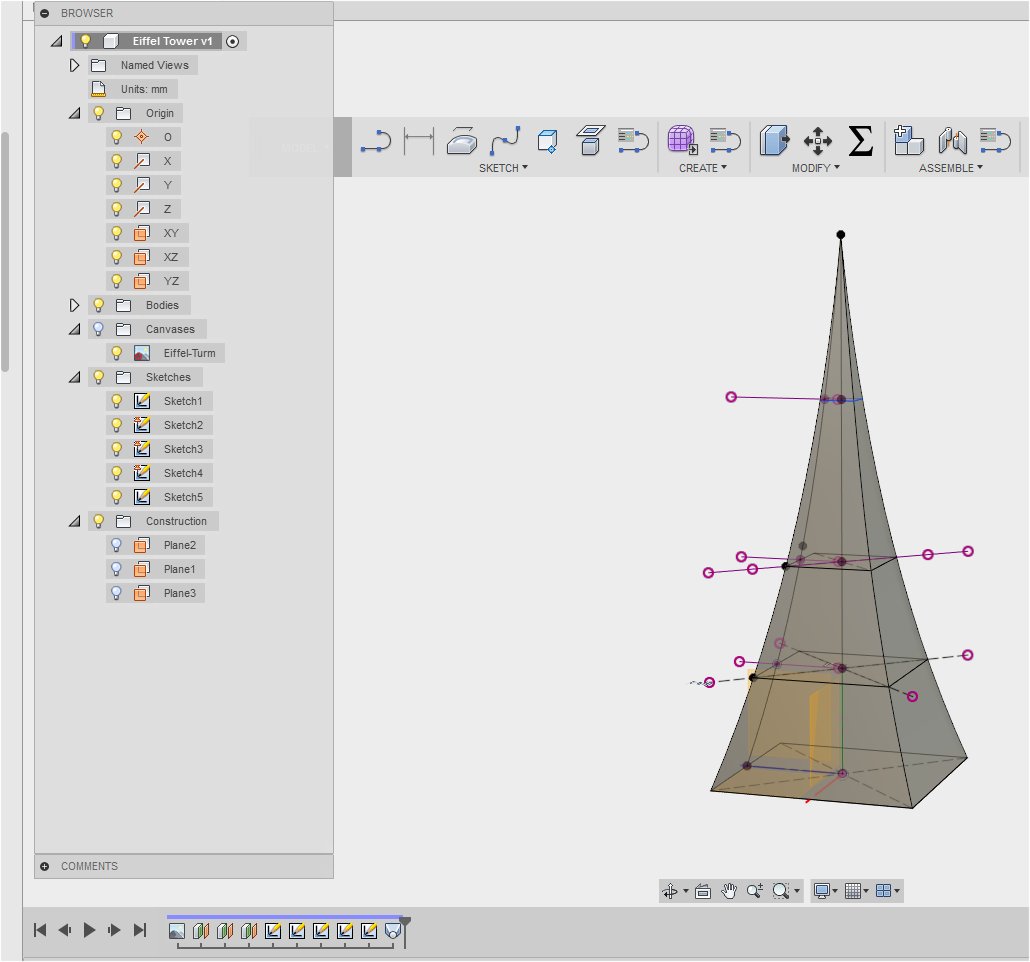Screen dimensions: 1030x962
Task: Collapse the Eiffel Tower v1 root node
Action: coord(56,41)
